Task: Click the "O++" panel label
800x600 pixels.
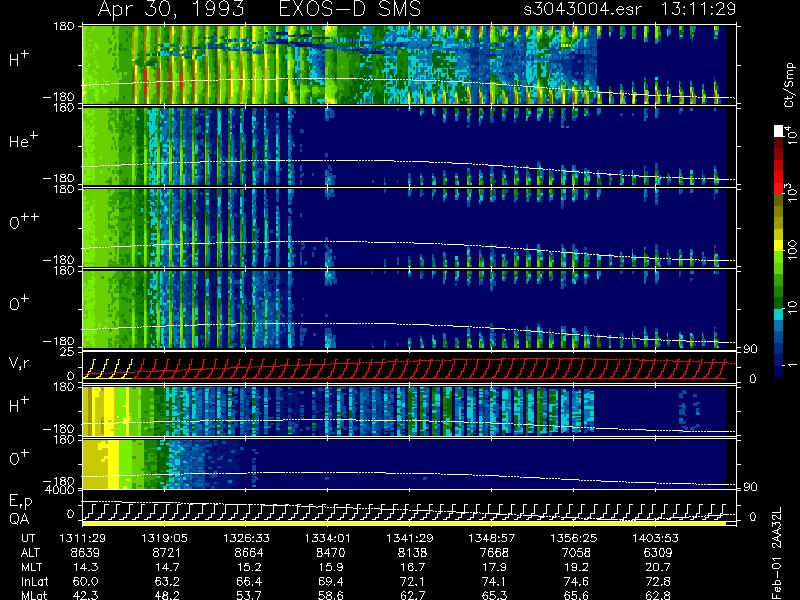Action: (x=24, y=222)
